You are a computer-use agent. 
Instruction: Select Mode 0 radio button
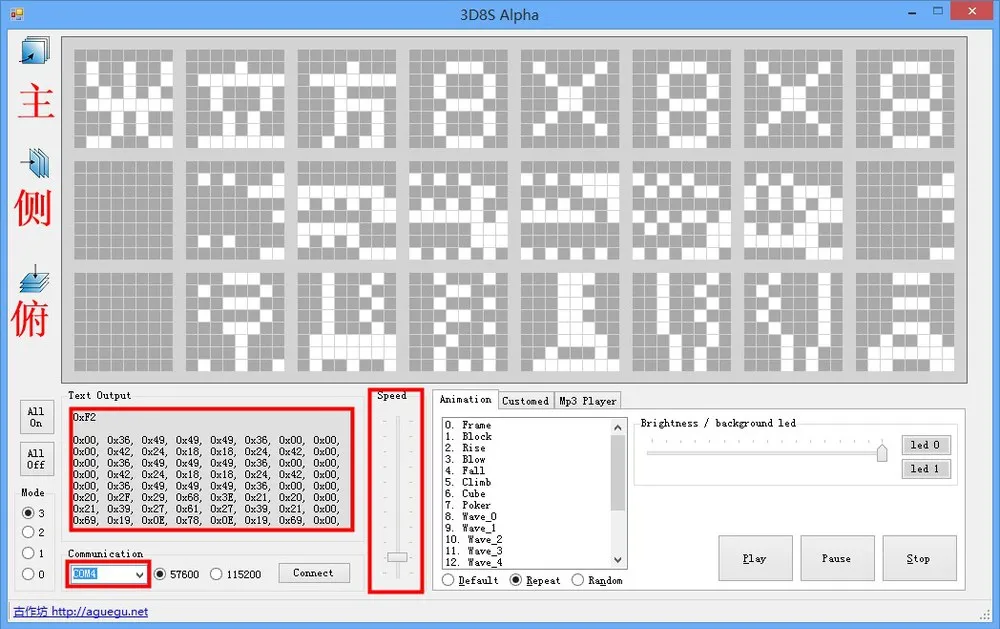pos(28,574)
